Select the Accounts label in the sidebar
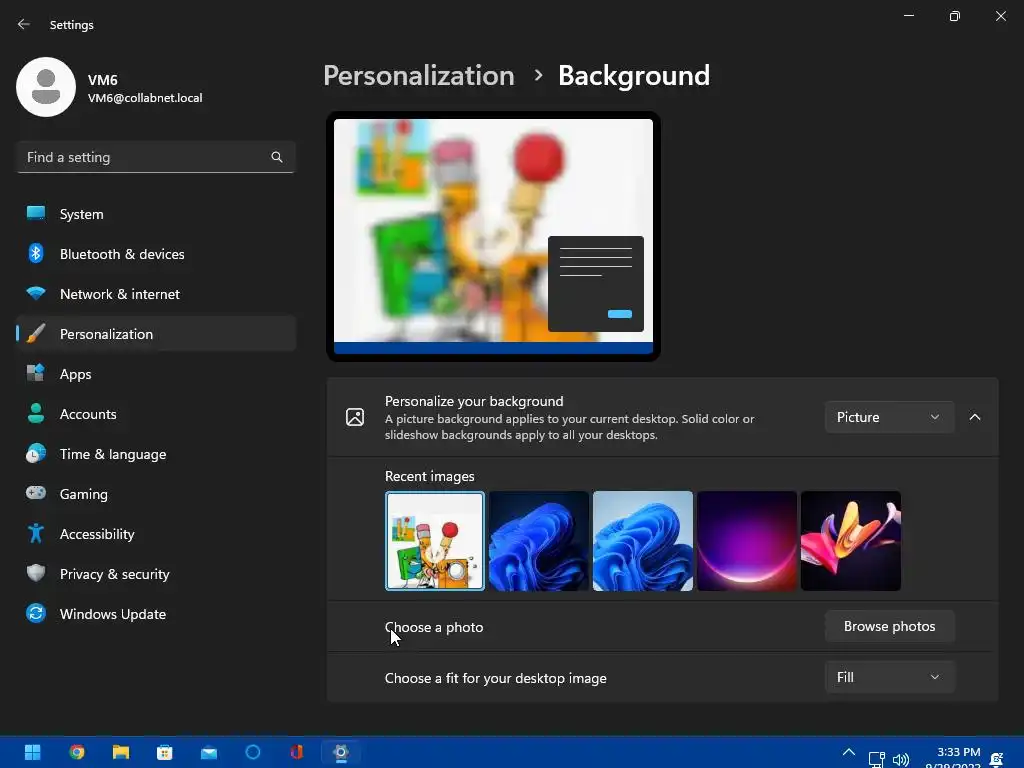The image size is (1024, 768). [x=88, y=414]
